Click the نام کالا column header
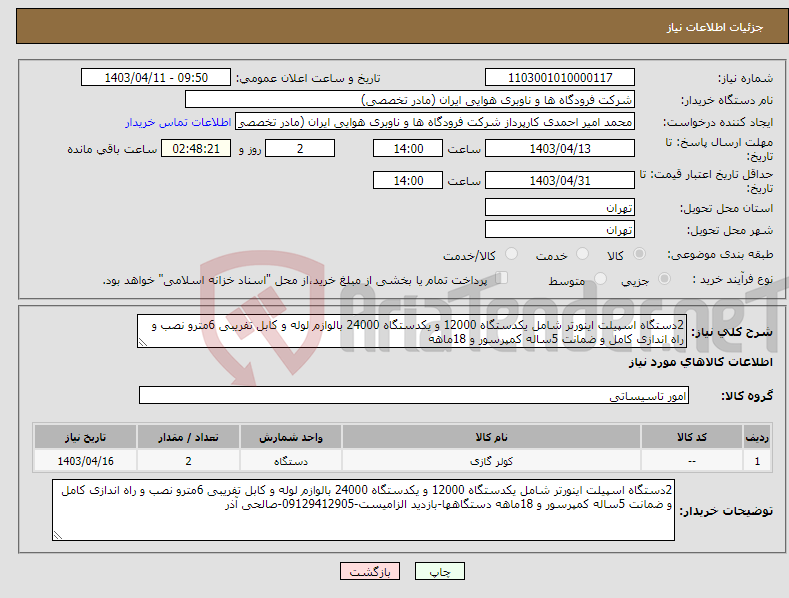Viewport: 789px width, 598px height. (491, 437)
